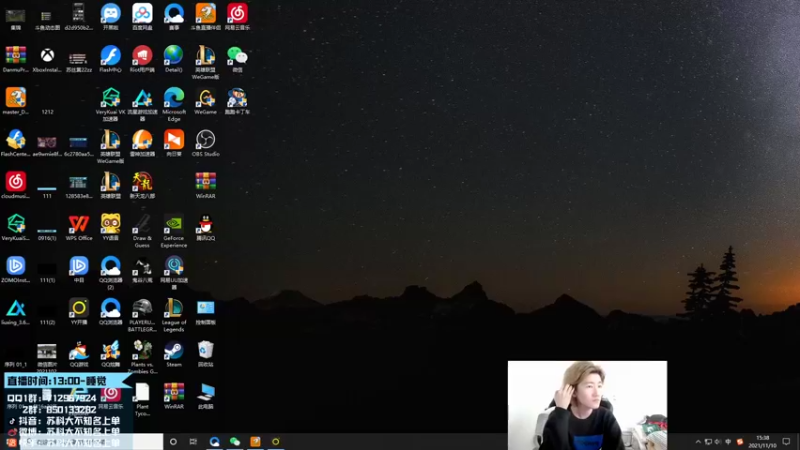Select the WinRAR shortcut beside 此电脑

click(174, 393)
